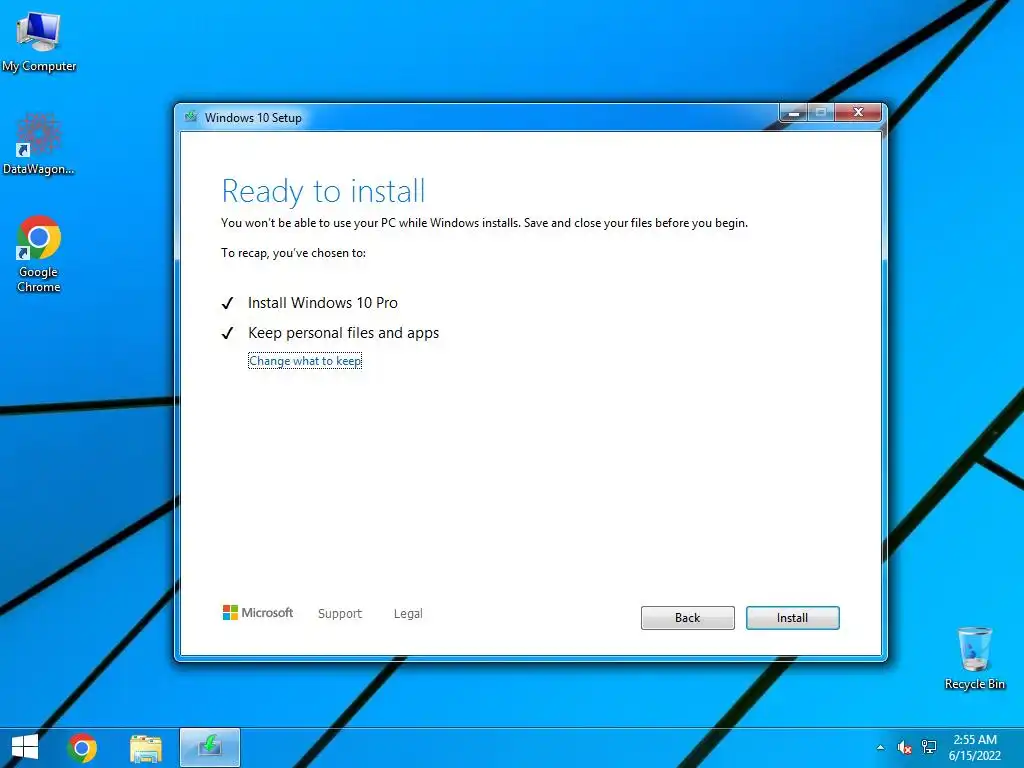The height and width of the screenshot is (768, 1024).
Task: Show hidden tray icons arrow
Action: 880,747
